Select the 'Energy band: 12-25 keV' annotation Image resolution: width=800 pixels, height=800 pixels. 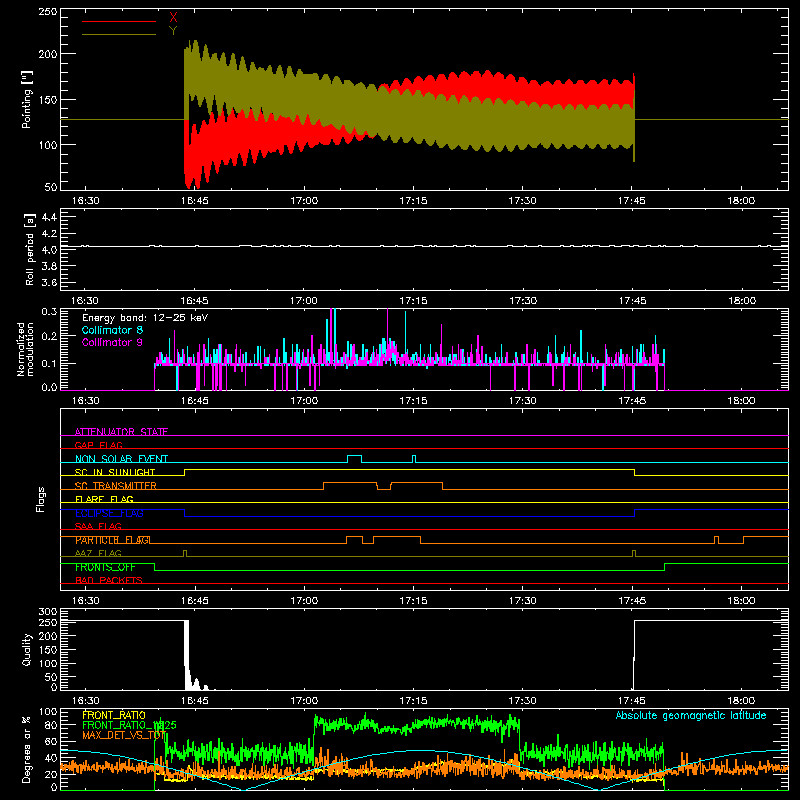[x=145, y=318]
